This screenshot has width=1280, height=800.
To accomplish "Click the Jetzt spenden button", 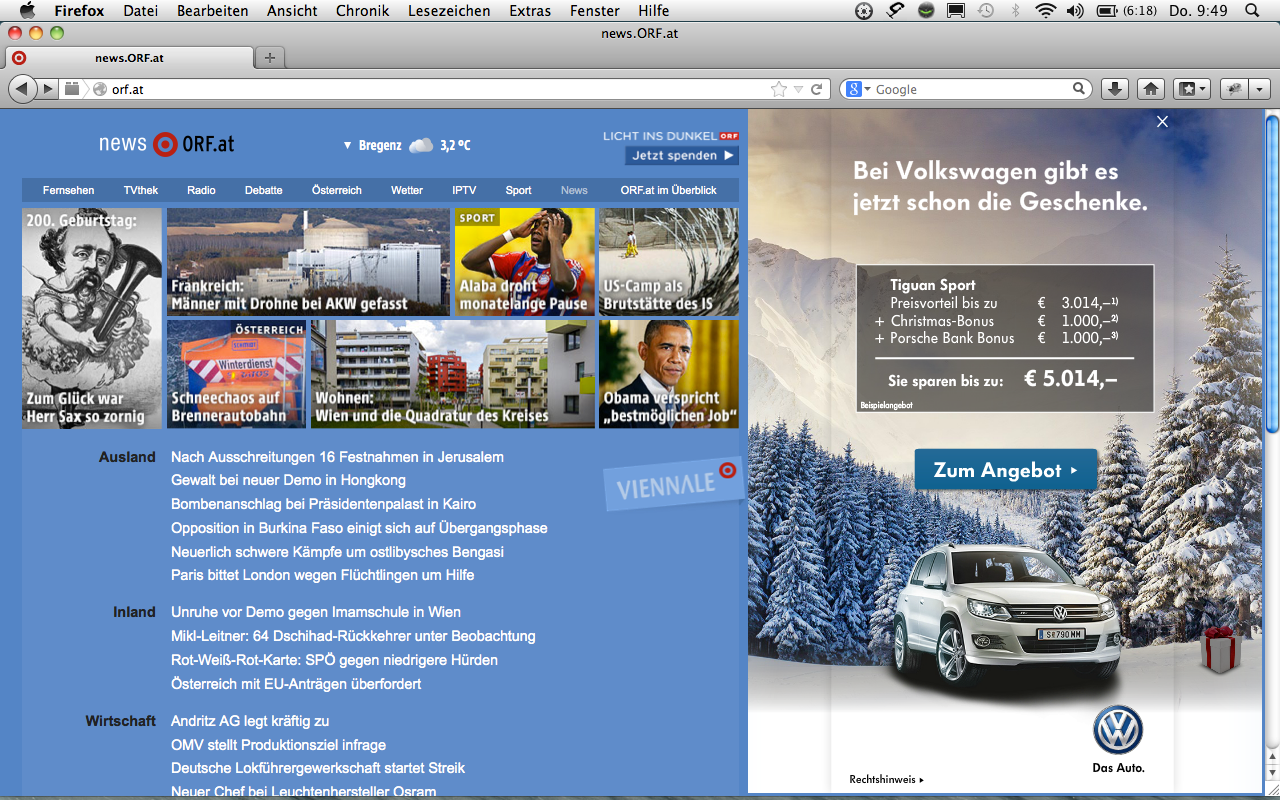I will point(682,155).
